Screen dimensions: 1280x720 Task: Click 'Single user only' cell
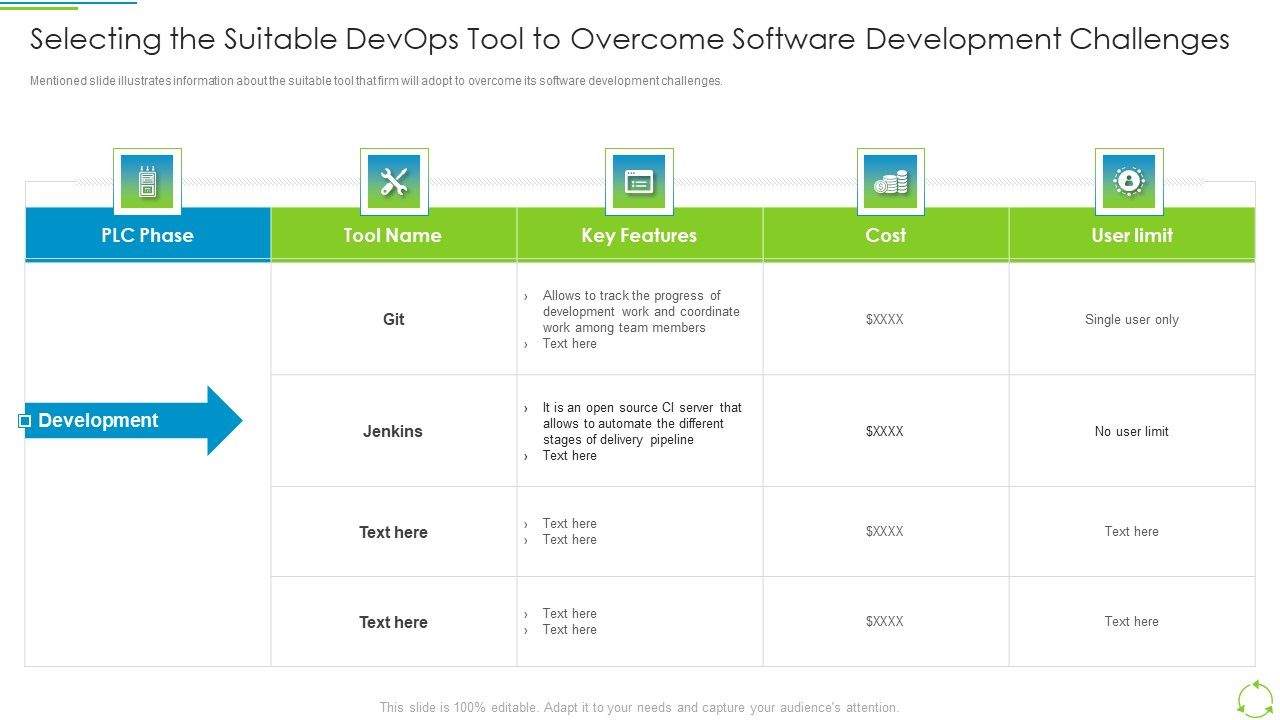pyautogui.click(x=1132, y=319)
